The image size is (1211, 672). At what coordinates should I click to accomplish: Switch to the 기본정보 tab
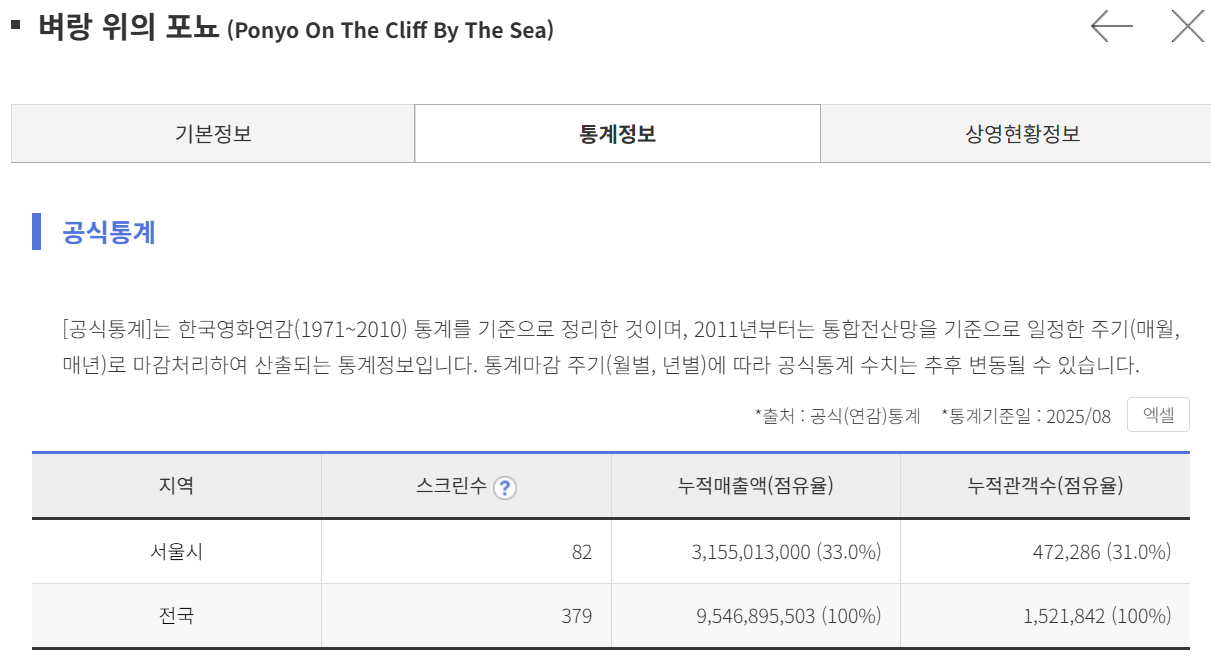click(213, 134)
